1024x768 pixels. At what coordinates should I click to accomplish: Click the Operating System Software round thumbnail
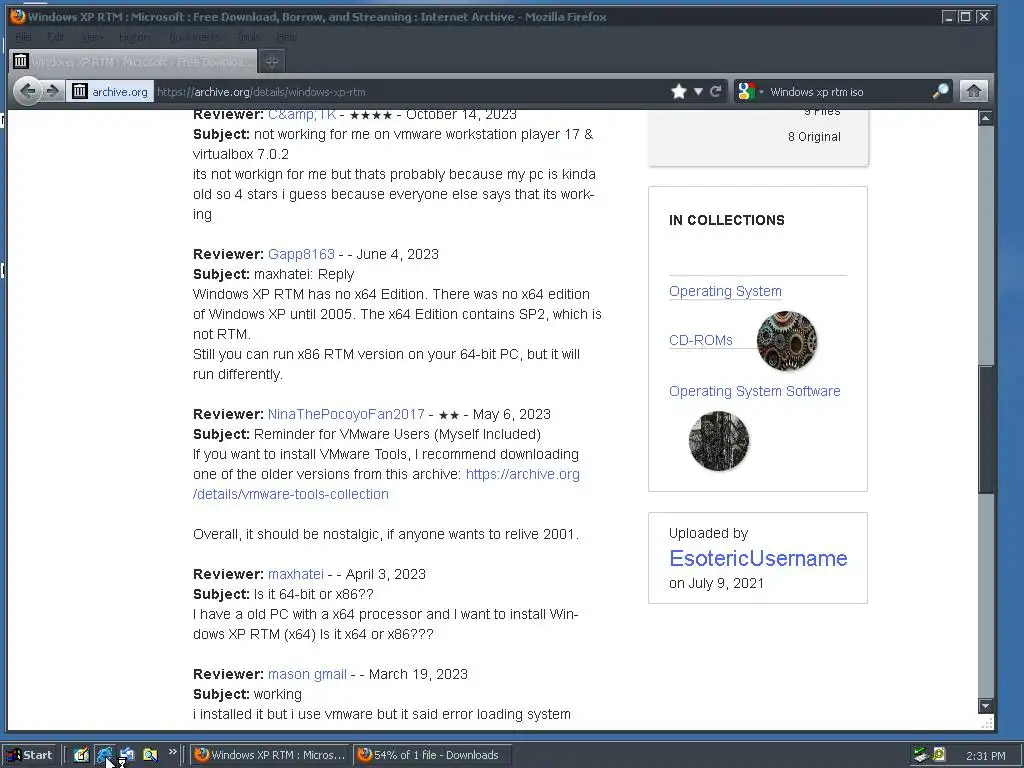point(718,441)
